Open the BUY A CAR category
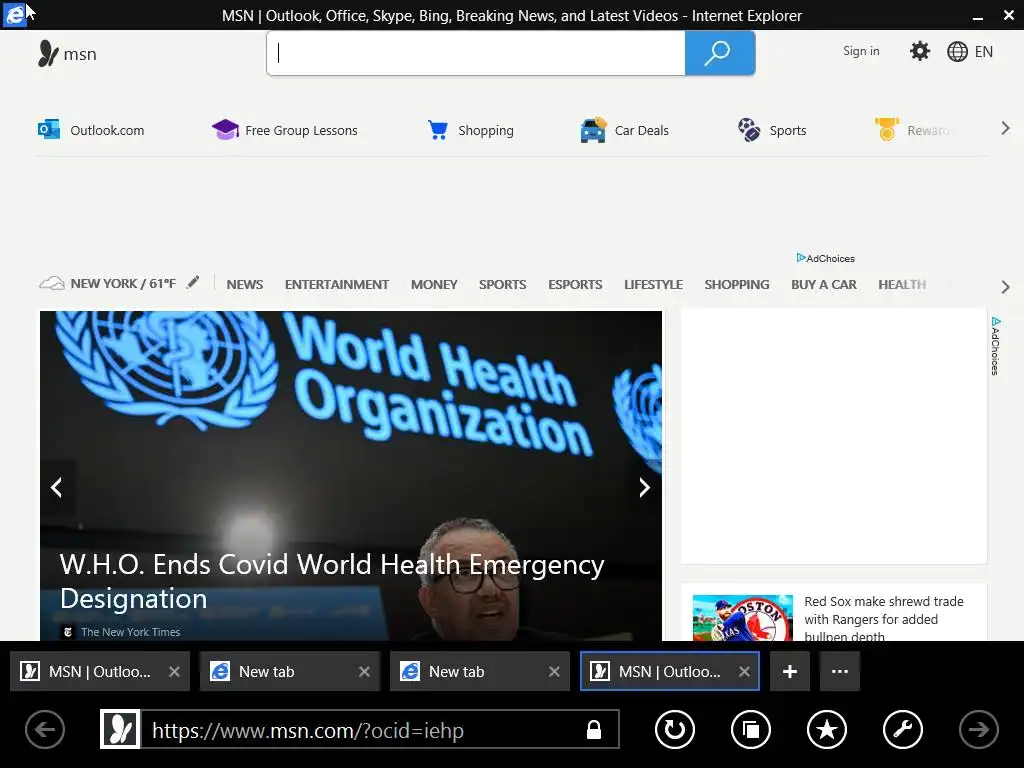 click(824, 285)
